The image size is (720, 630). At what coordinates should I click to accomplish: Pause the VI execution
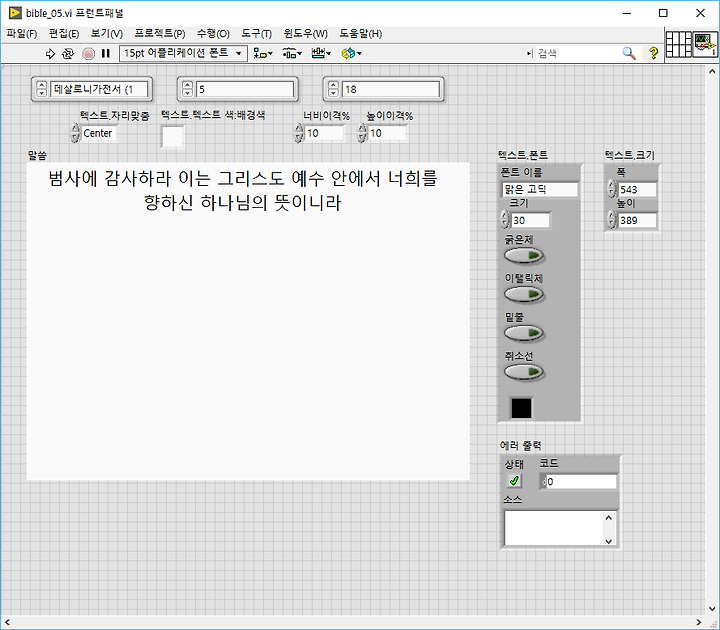[106, 54]
